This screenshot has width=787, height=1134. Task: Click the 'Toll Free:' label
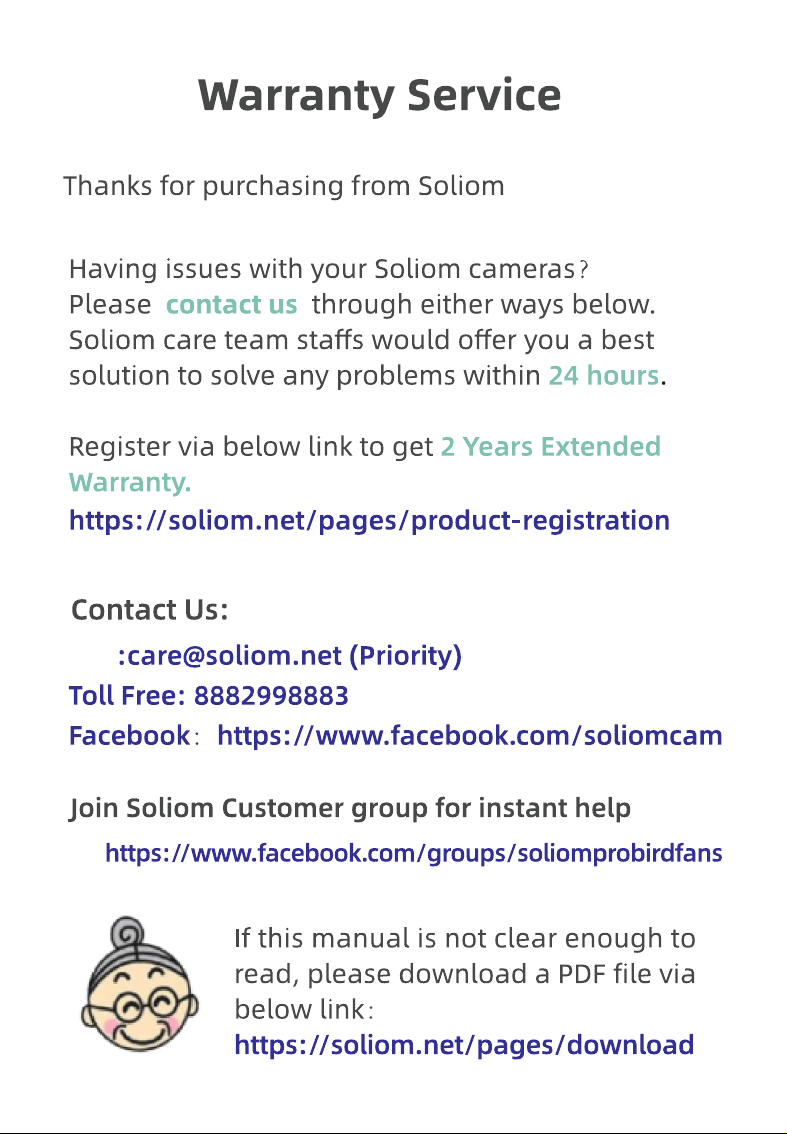[127, 696]
